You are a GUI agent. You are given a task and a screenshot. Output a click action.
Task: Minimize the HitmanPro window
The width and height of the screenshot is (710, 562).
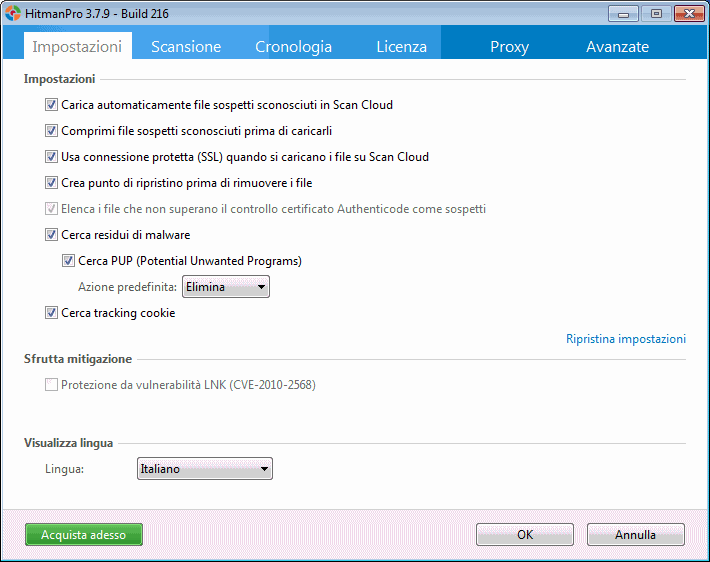pyautogui.click(x=623, y=14)
